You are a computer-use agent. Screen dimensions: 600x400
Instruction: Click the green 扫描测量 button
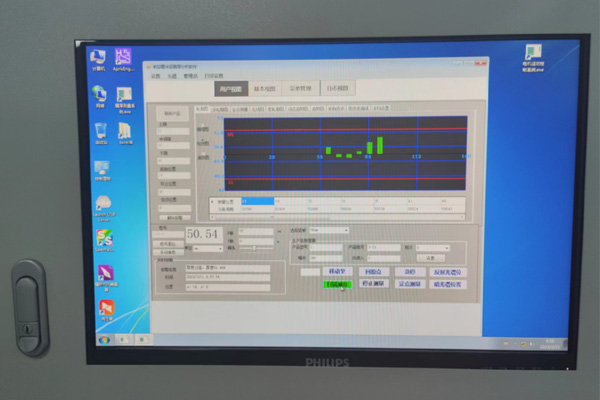tap(336, 284)
